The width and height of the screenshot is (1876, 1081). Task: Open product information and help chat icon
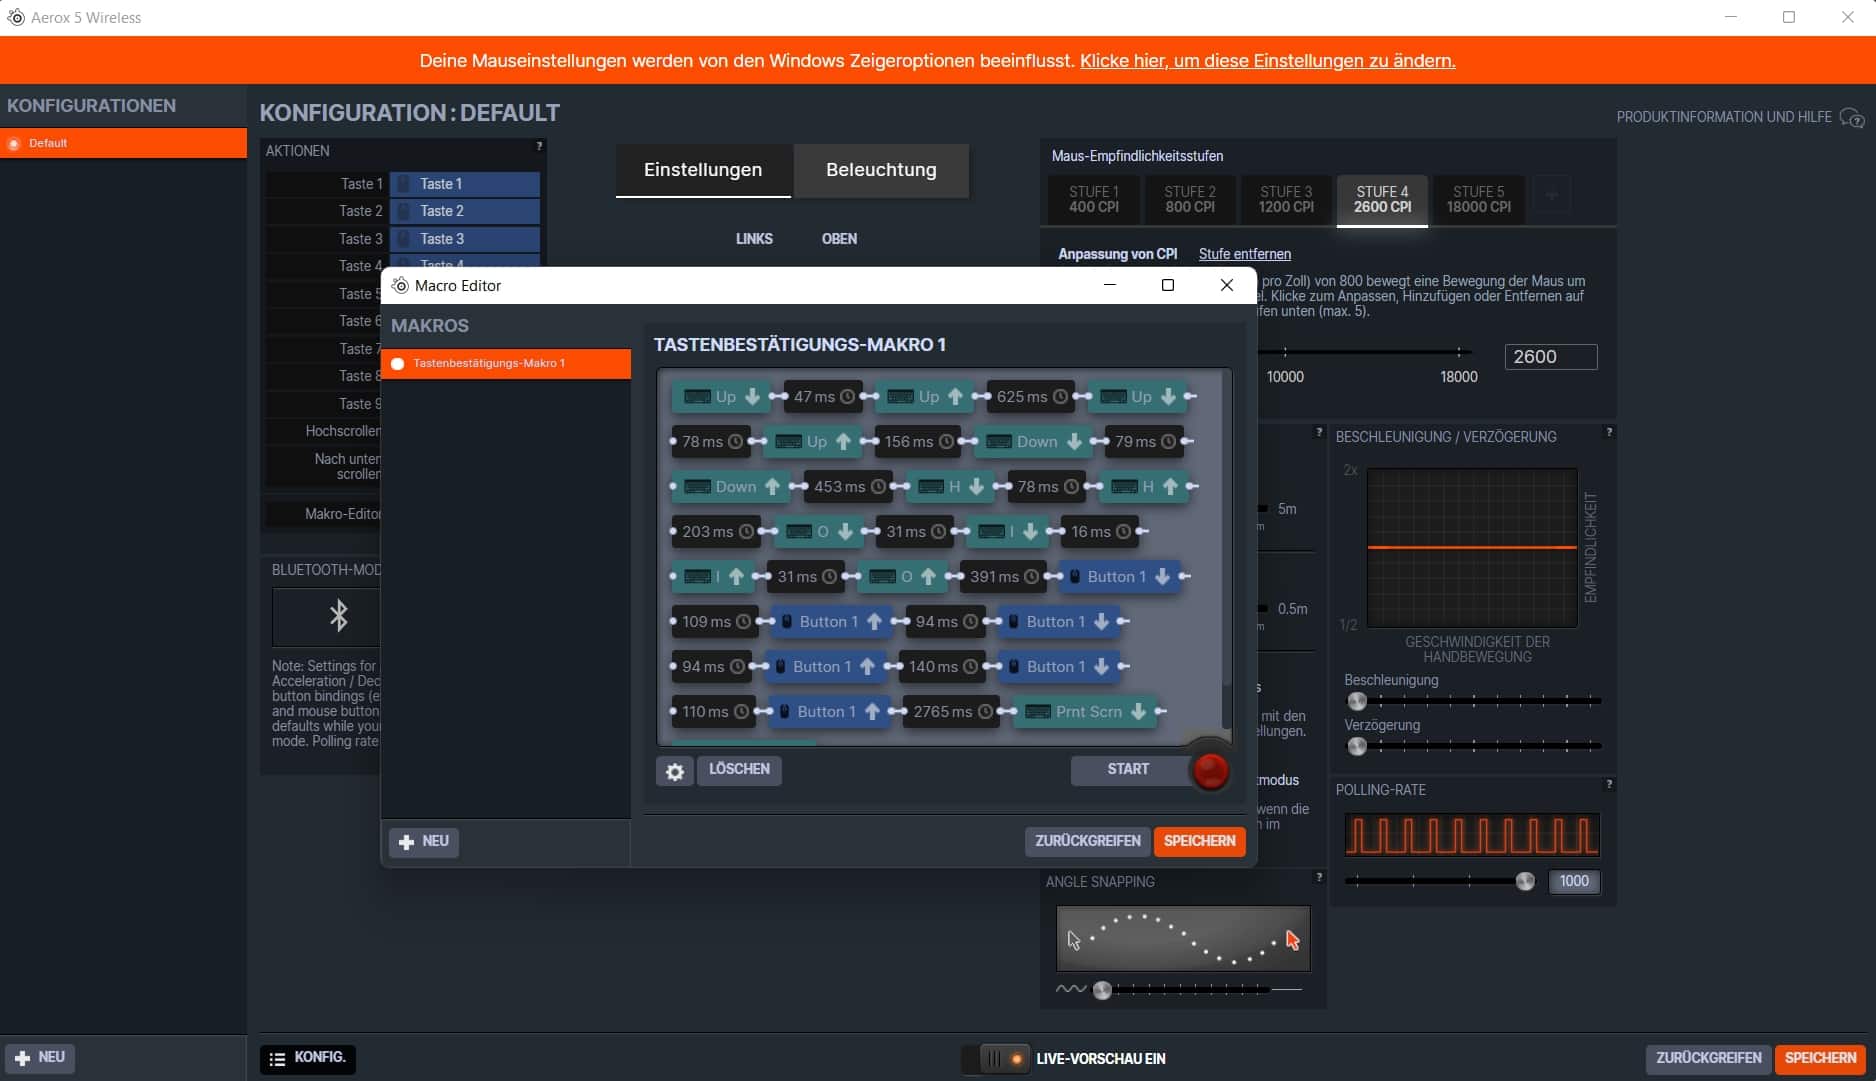coord(1851,118)
